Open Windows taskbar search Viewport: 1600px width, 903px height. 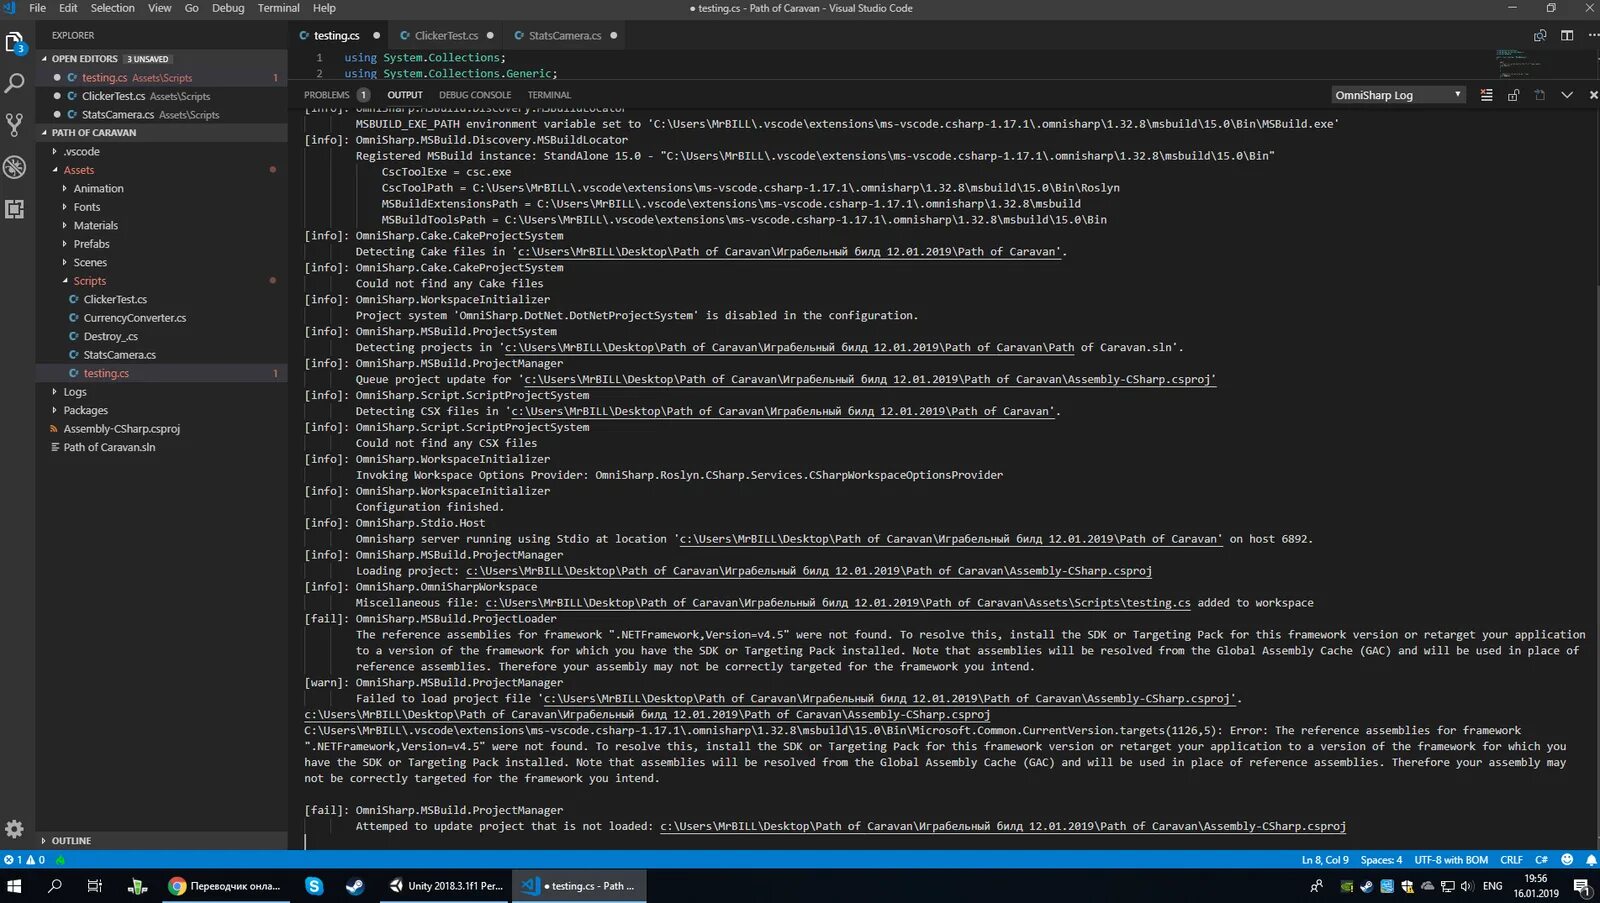[55, 886]
